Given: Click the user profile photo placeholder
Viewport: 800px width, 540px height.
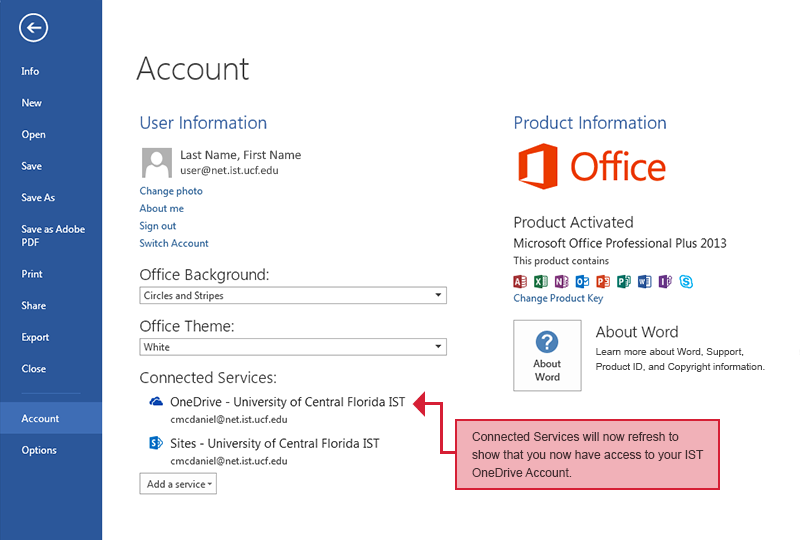Looking at the screenshot, I should (156, 163).
